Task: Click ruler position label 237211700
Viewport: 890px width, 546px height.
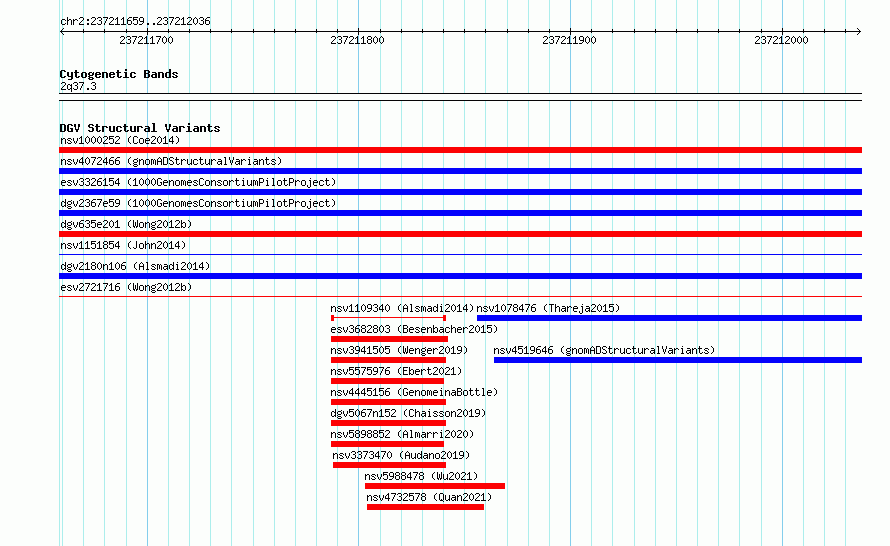Action: coord(146,40)
